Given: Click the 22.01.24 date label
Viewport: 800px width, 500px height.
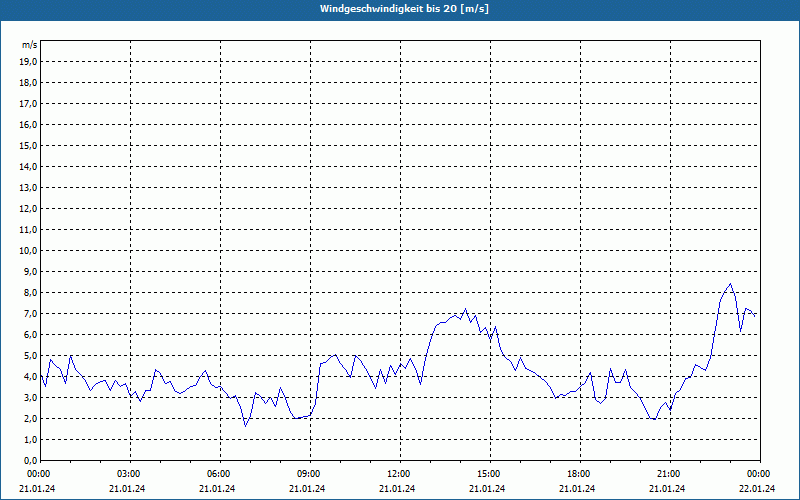Looking at the screenshot, I should click(x=757, y=488).
